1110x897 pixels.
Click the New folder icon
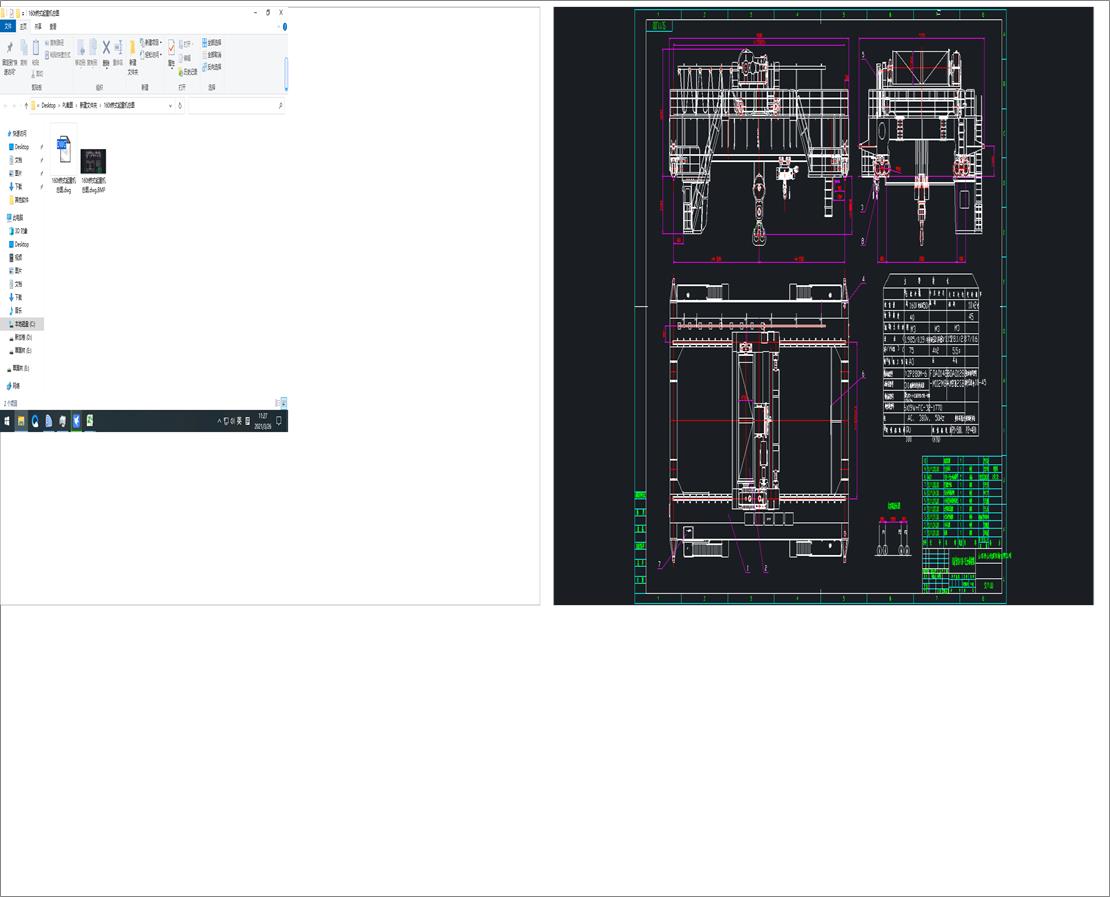[x=132, y=49]
